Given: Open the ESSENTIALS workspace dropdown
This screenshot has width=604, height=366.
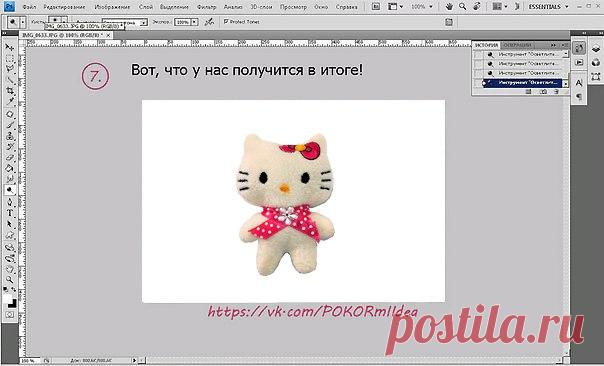Looking at the screenshot, I should tap(549, 7).
